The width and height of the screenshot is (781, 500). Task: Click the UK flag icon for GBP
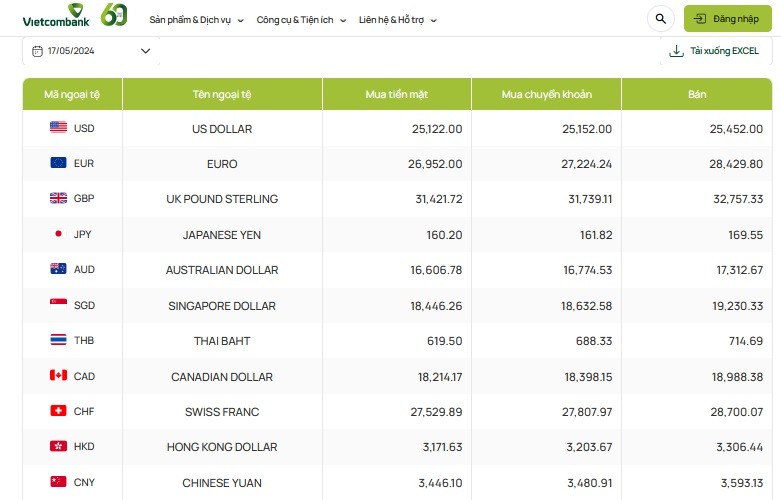point(58,198)
